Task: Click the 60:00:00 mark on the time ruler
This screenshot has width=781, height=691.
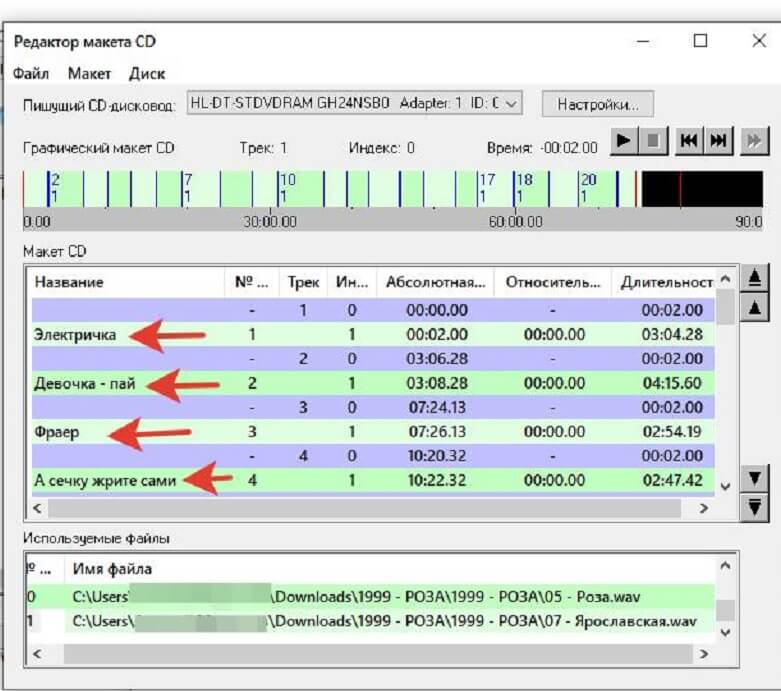Action: (x=515, y=222)
